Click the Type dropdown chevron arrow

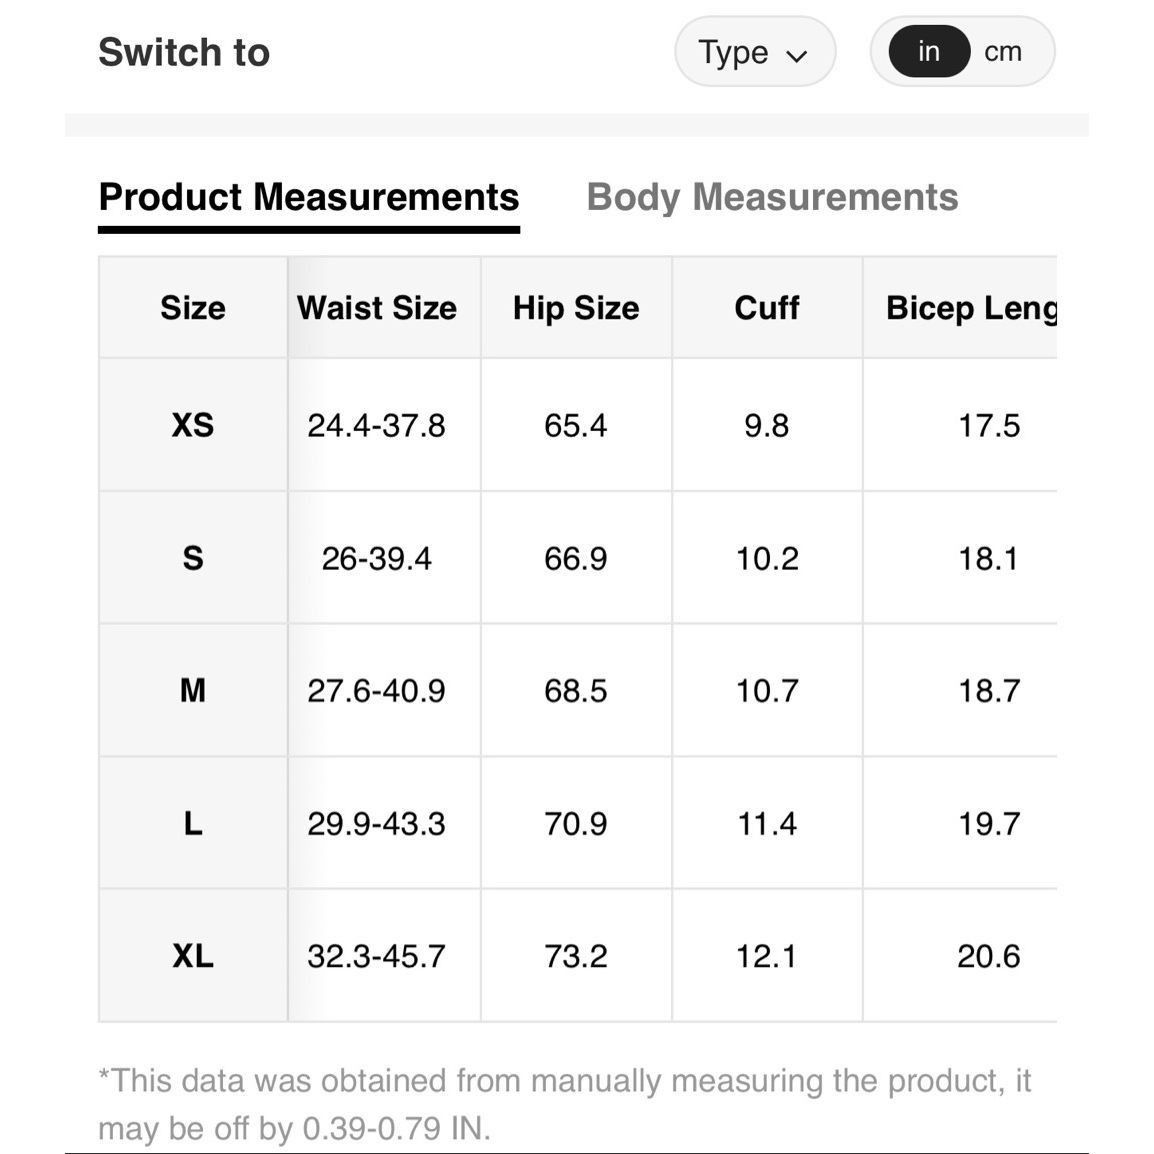point(797,55)
